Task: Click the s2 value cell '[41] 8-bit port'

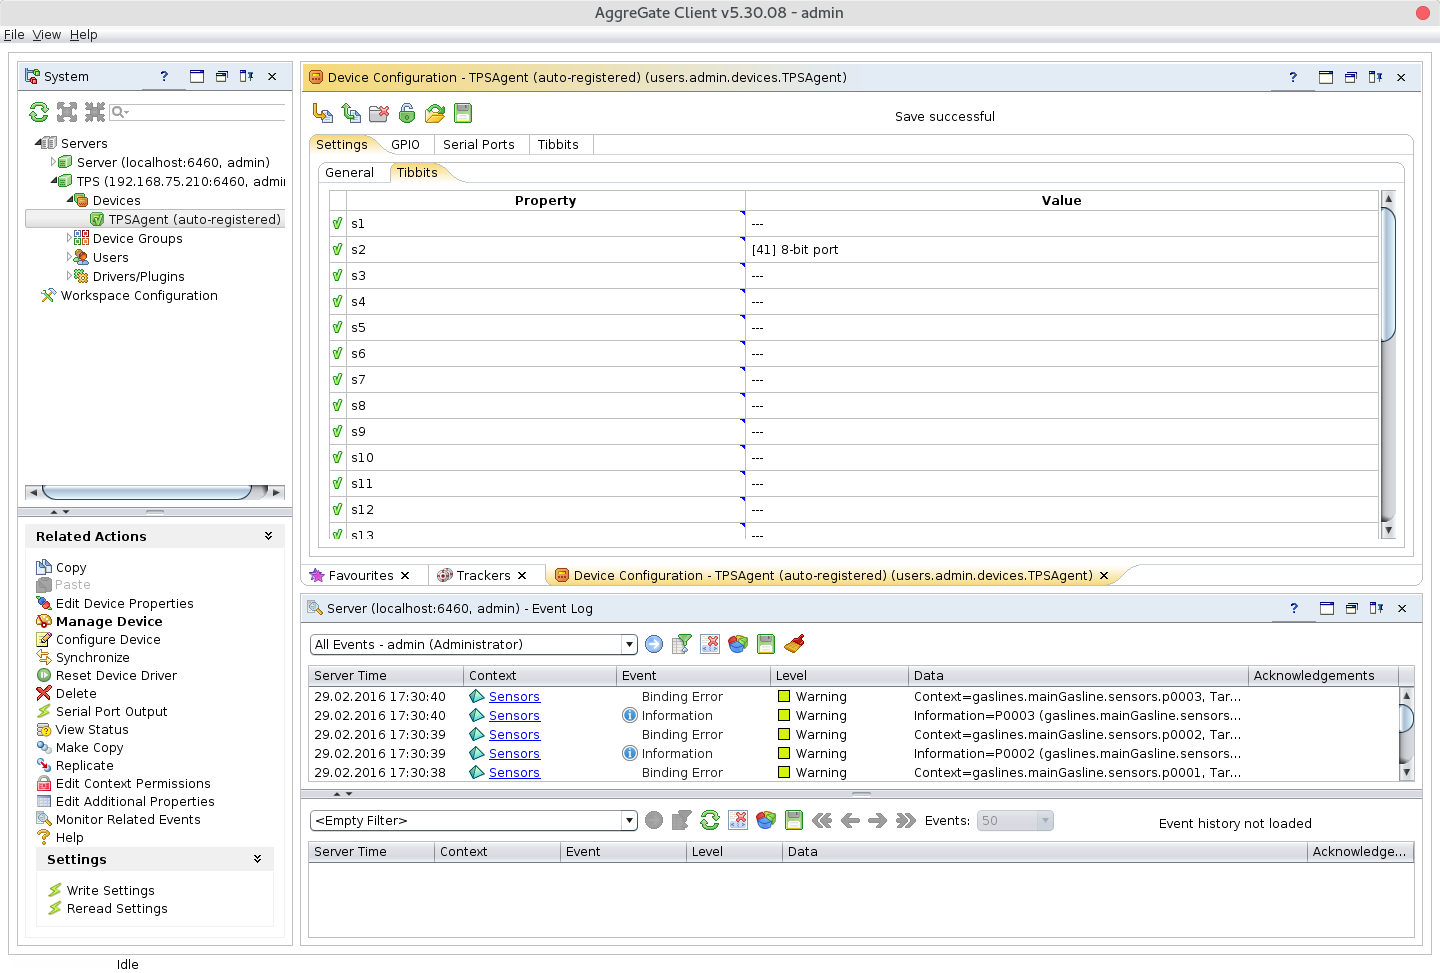Action: (1062, 249)
